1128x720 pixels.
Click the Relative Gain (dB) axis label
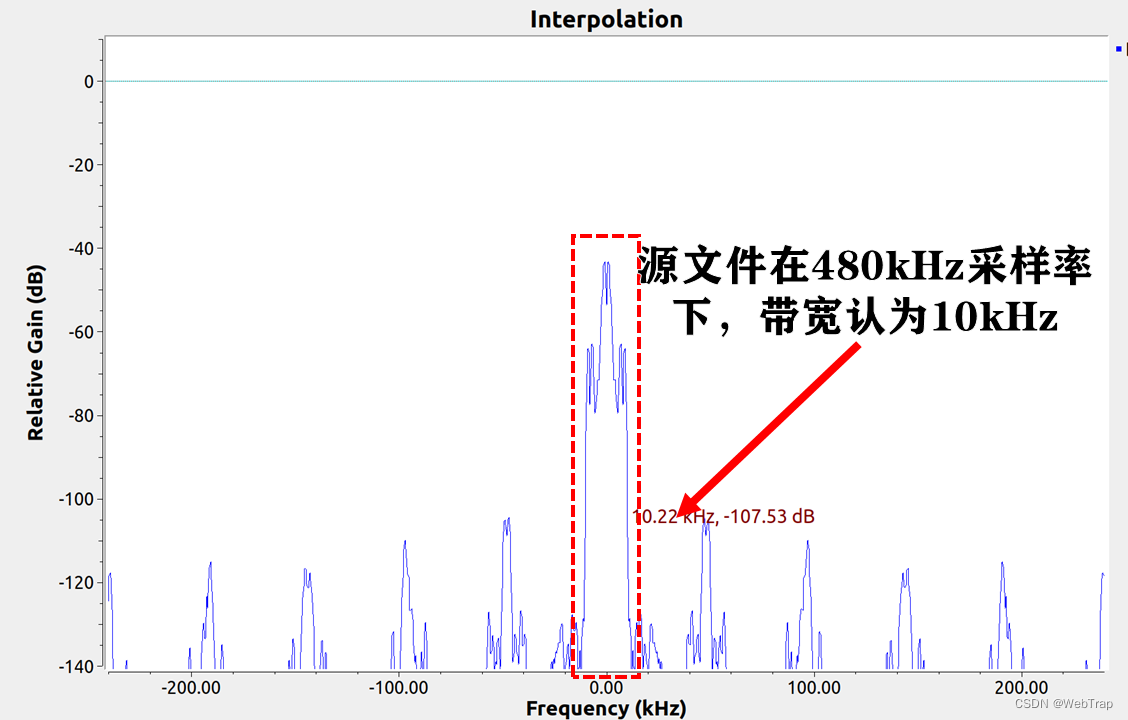coord(35,352)
